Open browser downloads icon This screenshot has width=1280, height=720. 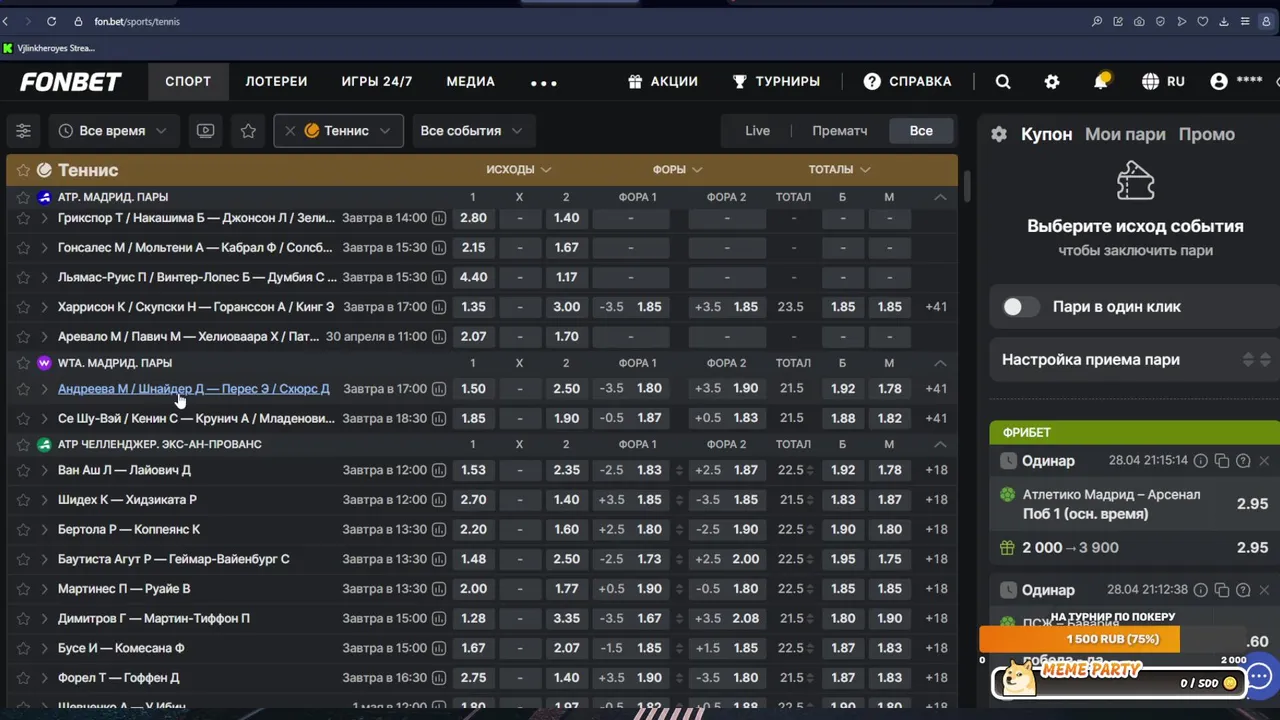1223,21
